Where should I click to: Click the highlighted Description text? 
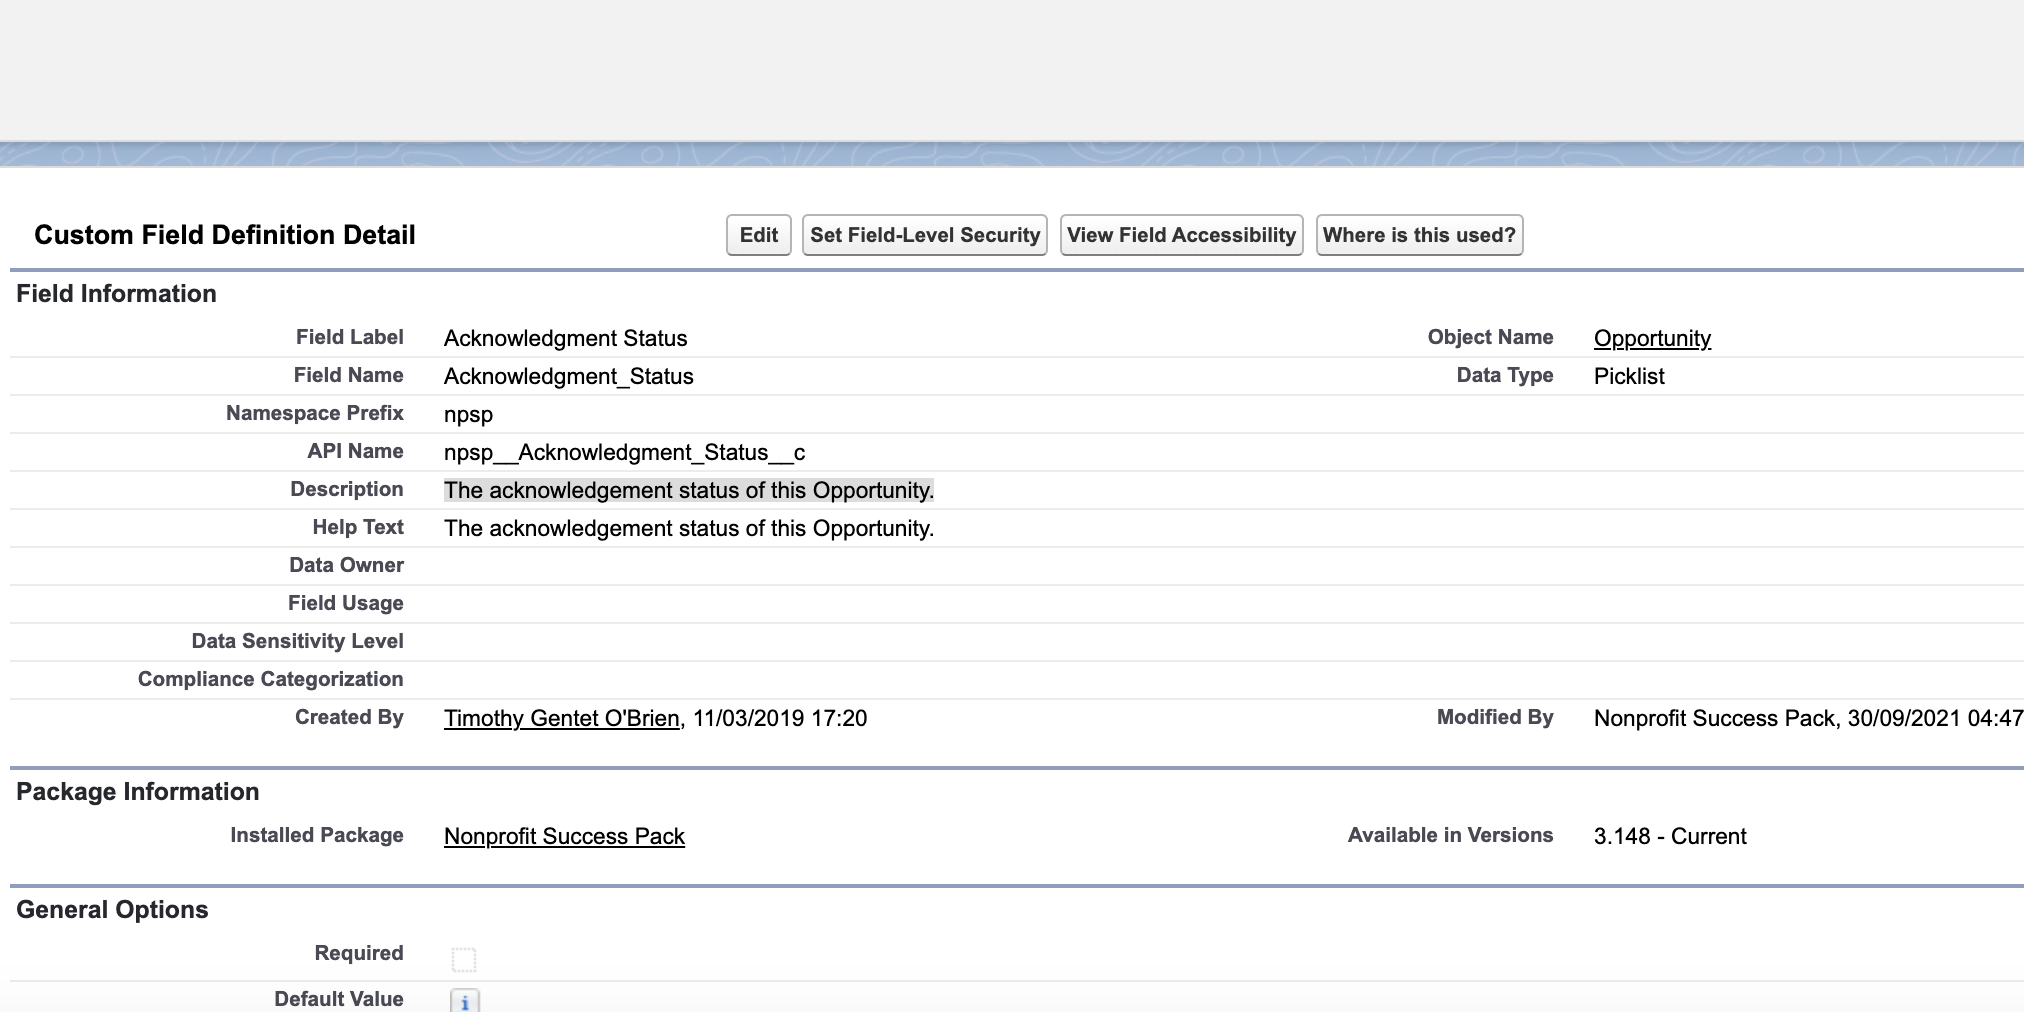coord(689,490)
